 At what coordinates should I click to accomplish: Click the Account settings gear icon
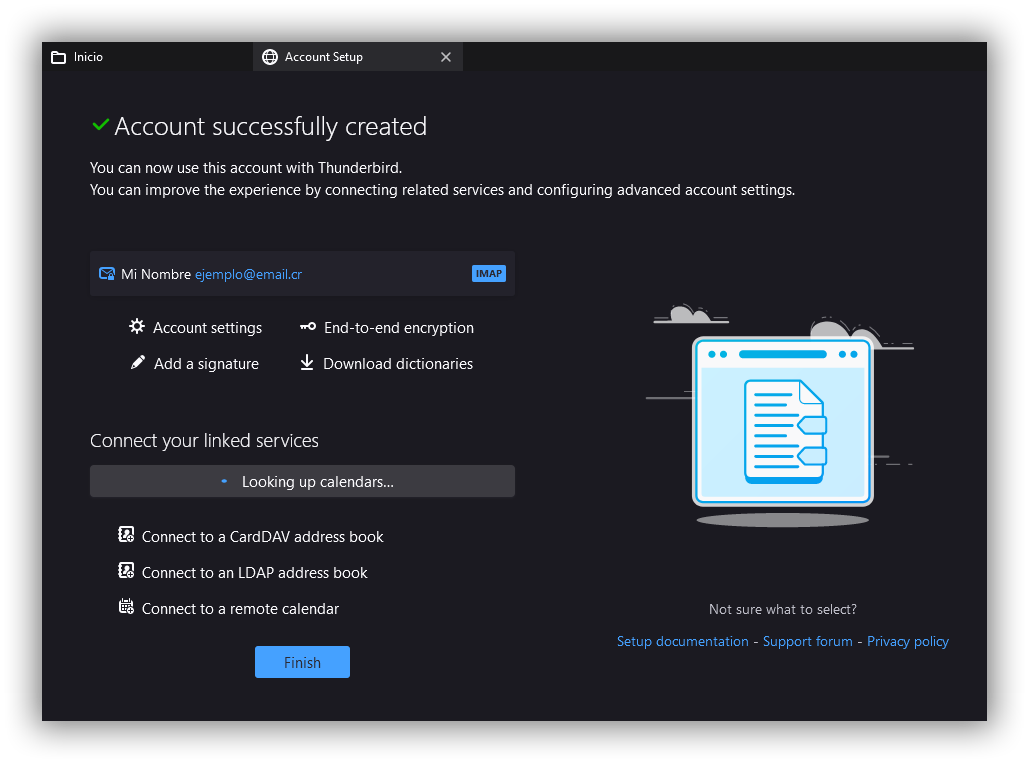tap(137, 327)
